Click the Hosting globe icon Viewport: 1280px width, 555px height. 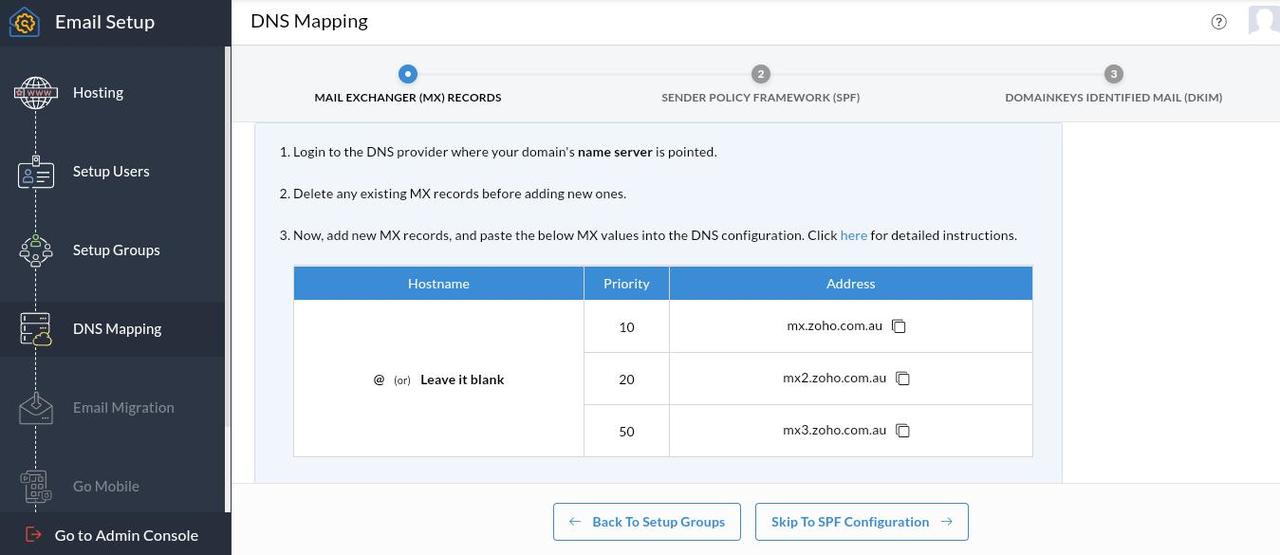[x=36, y=93]
